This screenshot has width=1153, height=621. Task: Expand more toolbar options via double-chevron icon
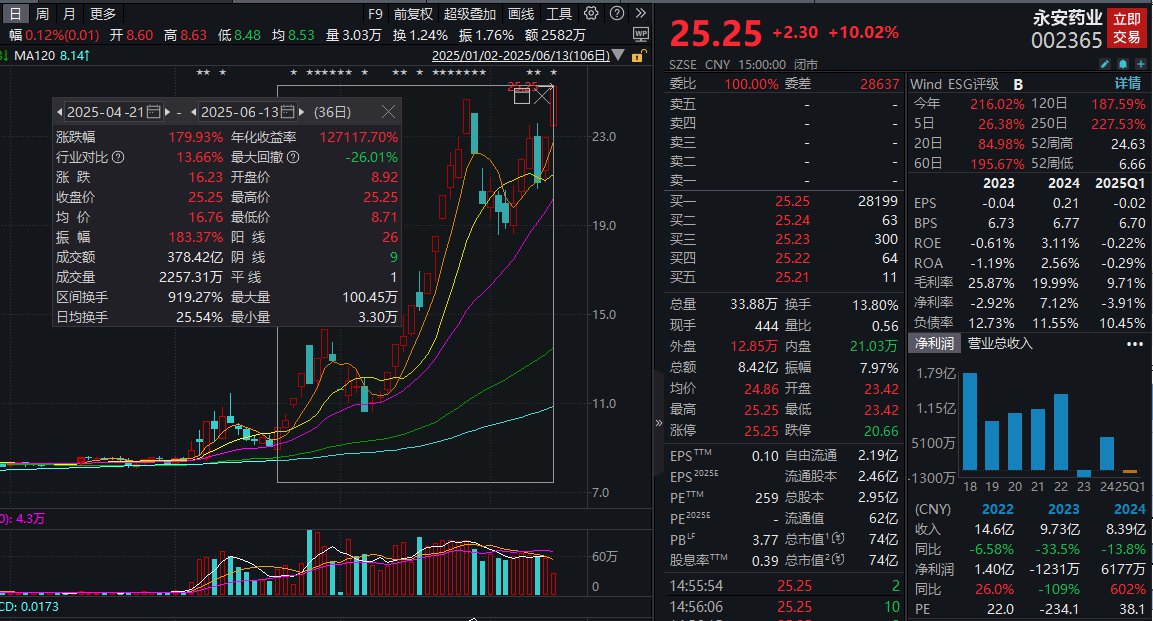pos(639,13)
